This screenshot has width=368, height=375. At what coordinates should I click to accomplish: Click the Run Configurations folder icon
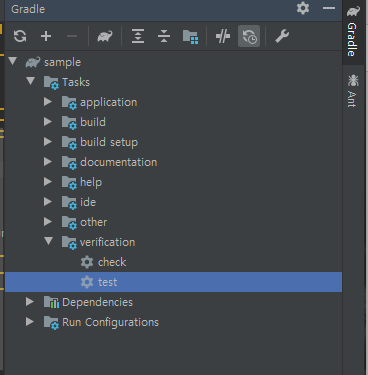click(51, 322)
